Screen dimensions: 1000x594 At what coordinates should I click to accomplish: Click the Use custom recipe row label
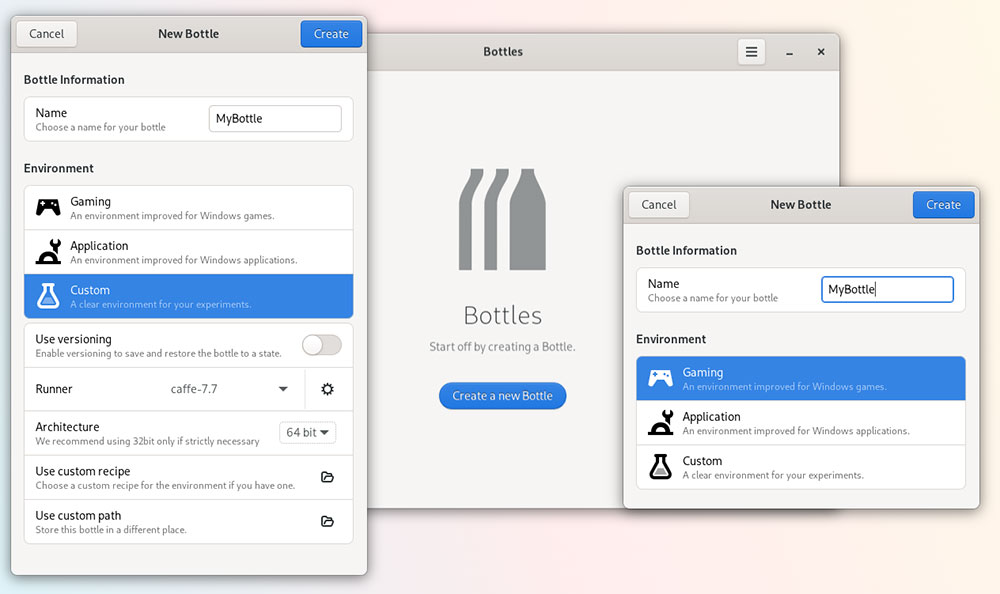coord(83,471)
